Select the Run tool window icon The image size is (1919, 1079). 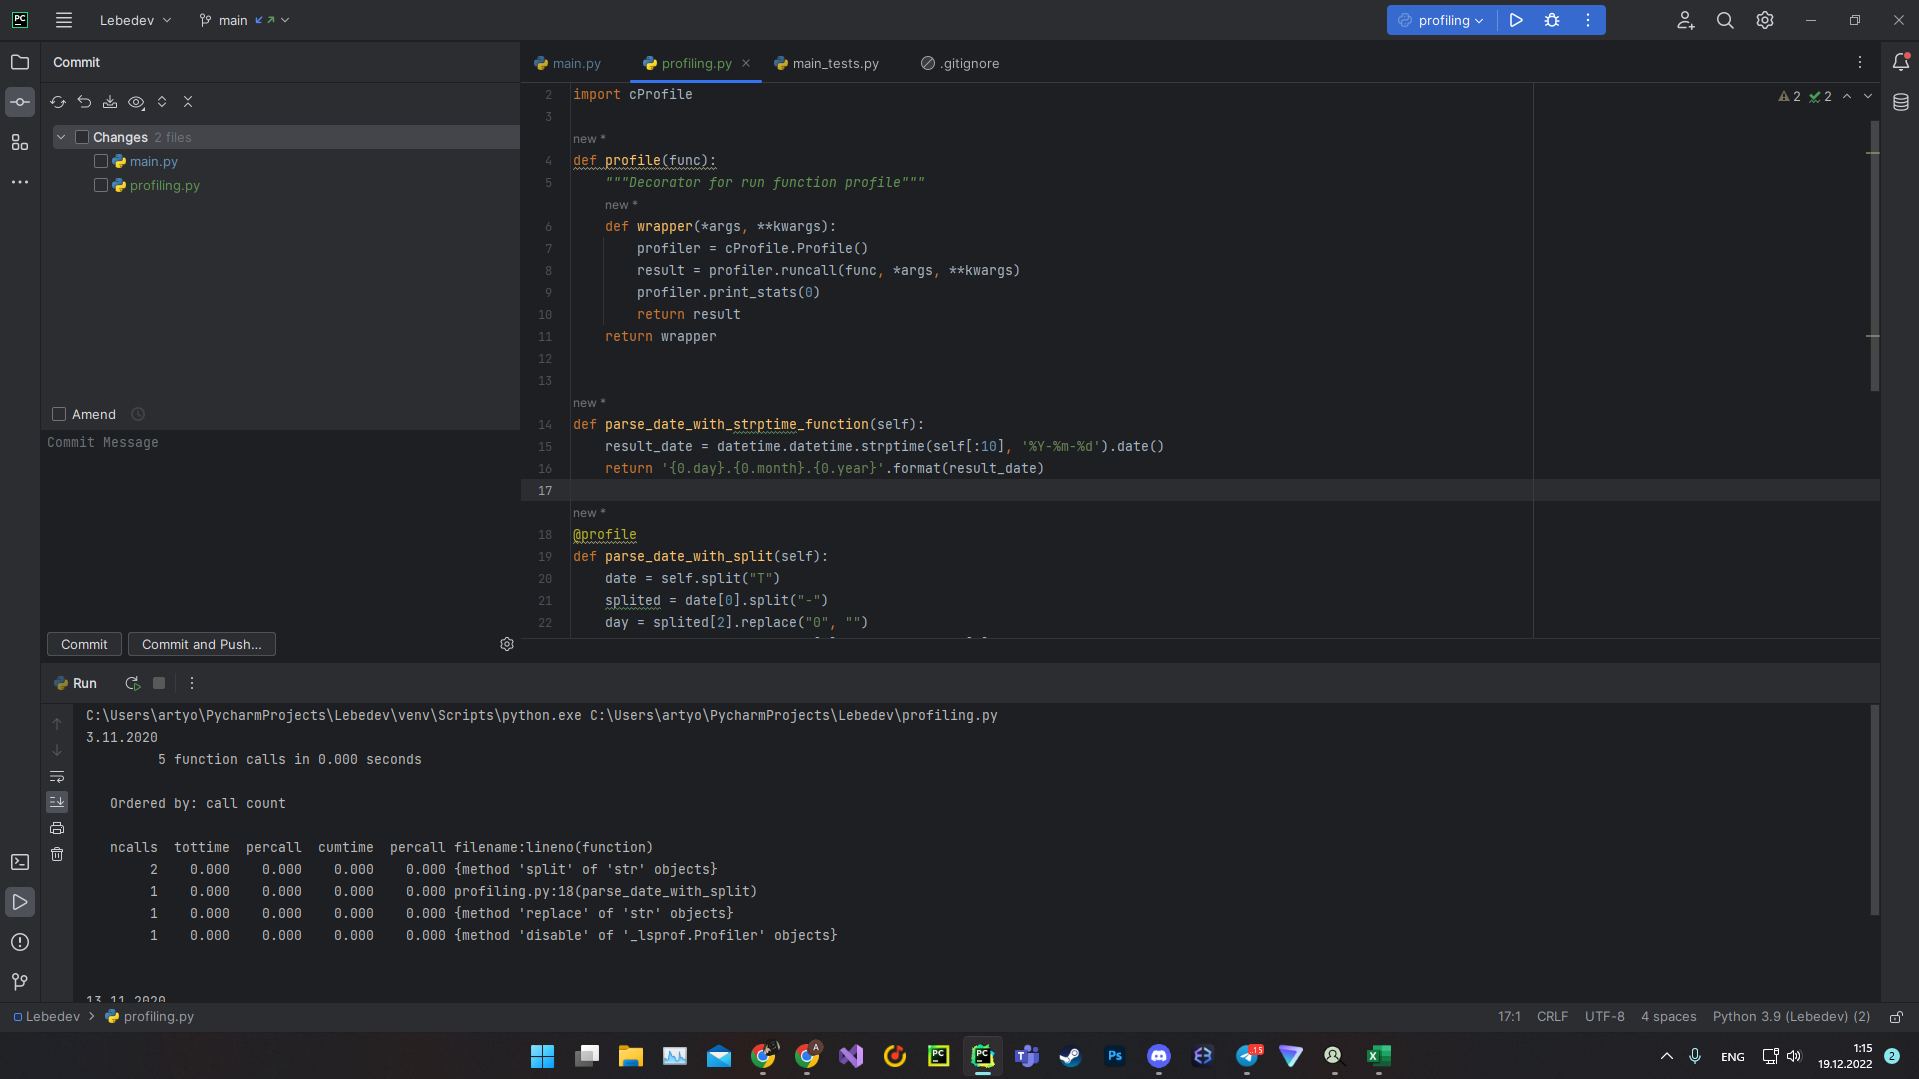[x=19, y=901]
